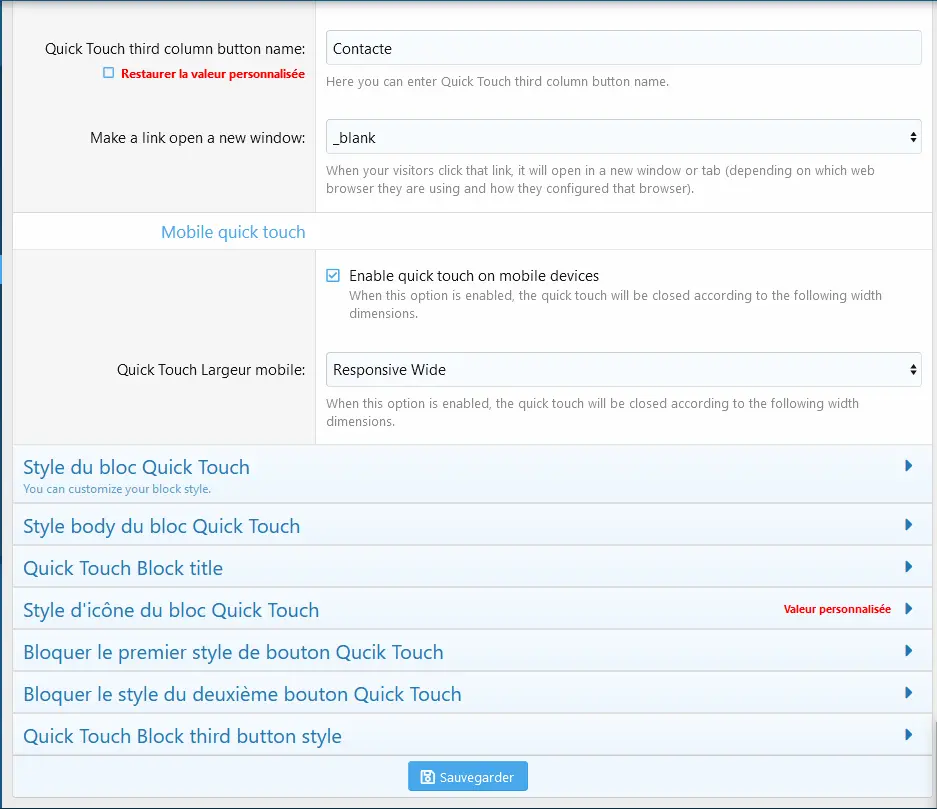Open the Mobile quick touch tab heading
Image resolution: width=937 pixels, height=809 pixels.
(x=233, y=232)
